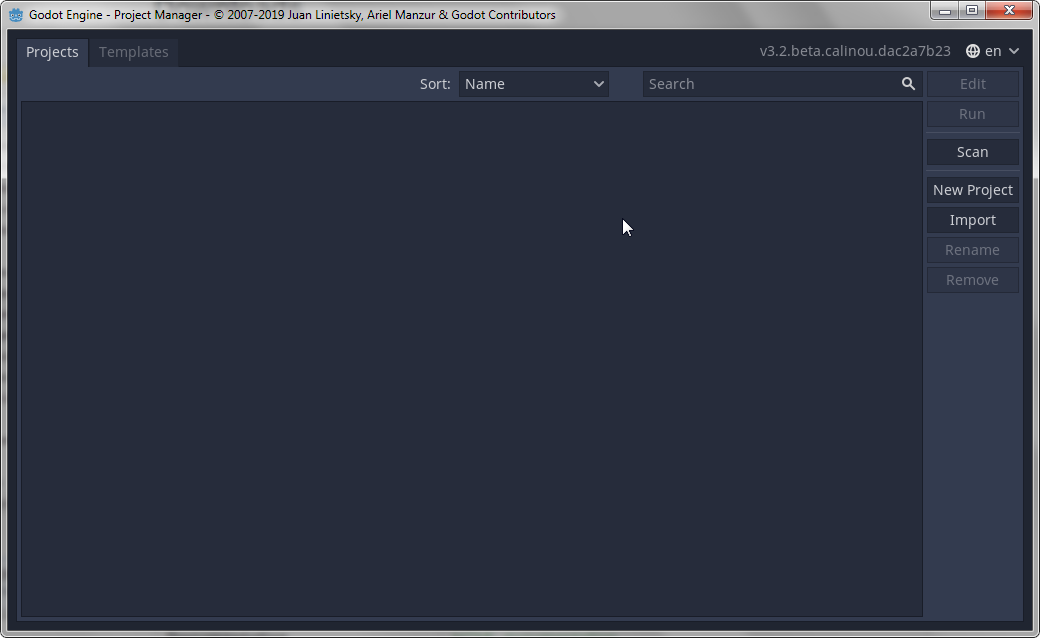Open the Sort by Name dropdown

(x=534, y=84)
